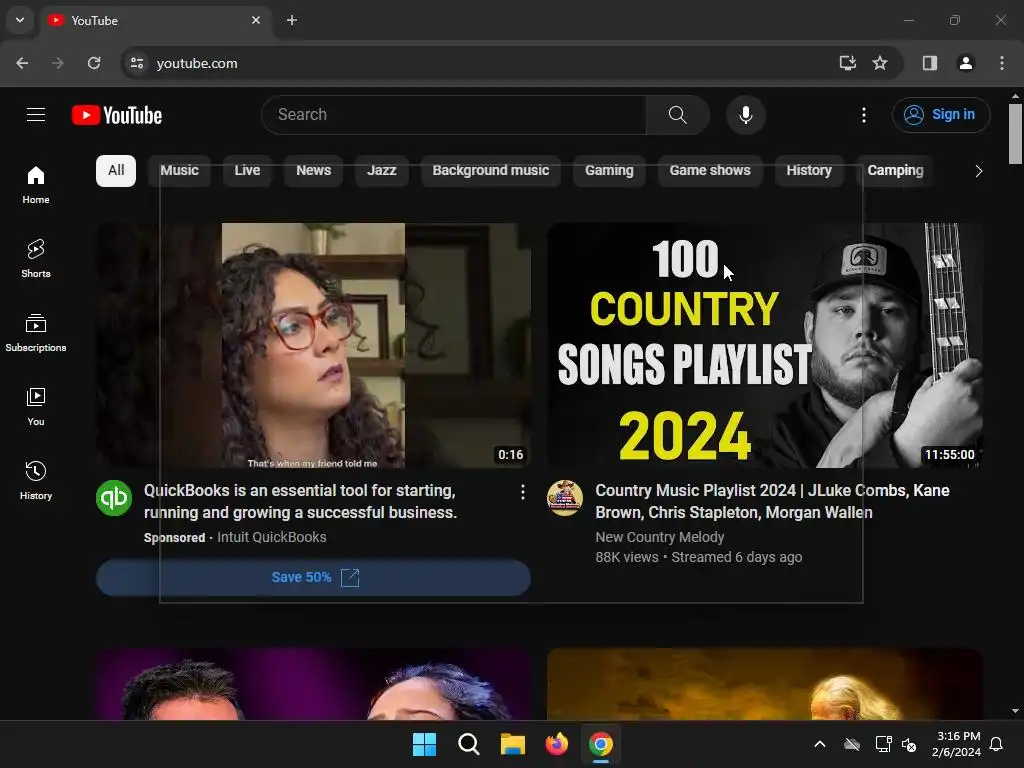Open File Explorer from taskbar
1024x768 pixels.
(513, 744)
